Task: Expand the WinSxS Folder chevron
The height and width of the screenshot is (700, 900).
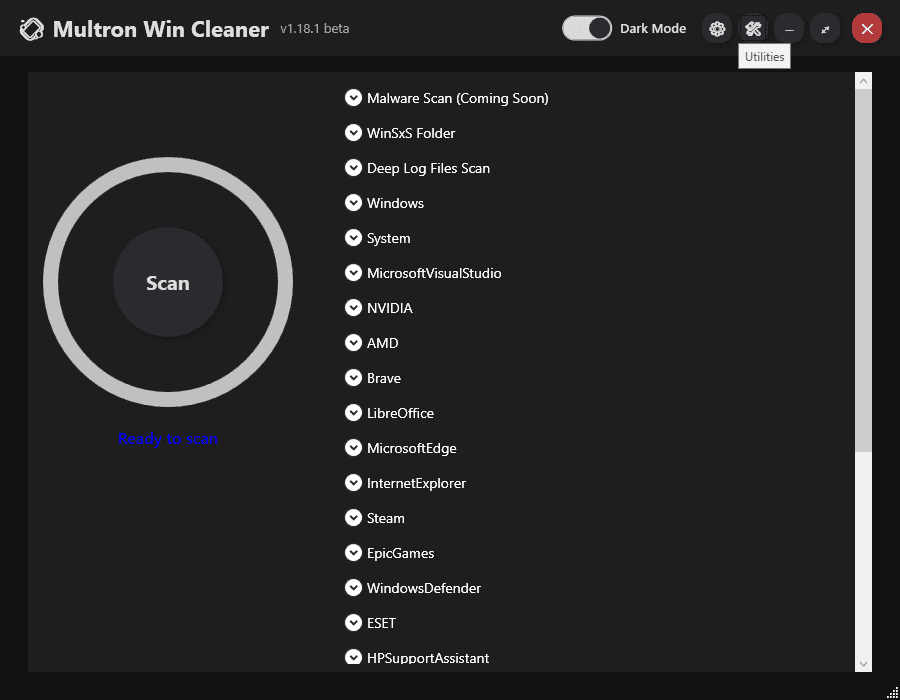Action: coord(353,133)
